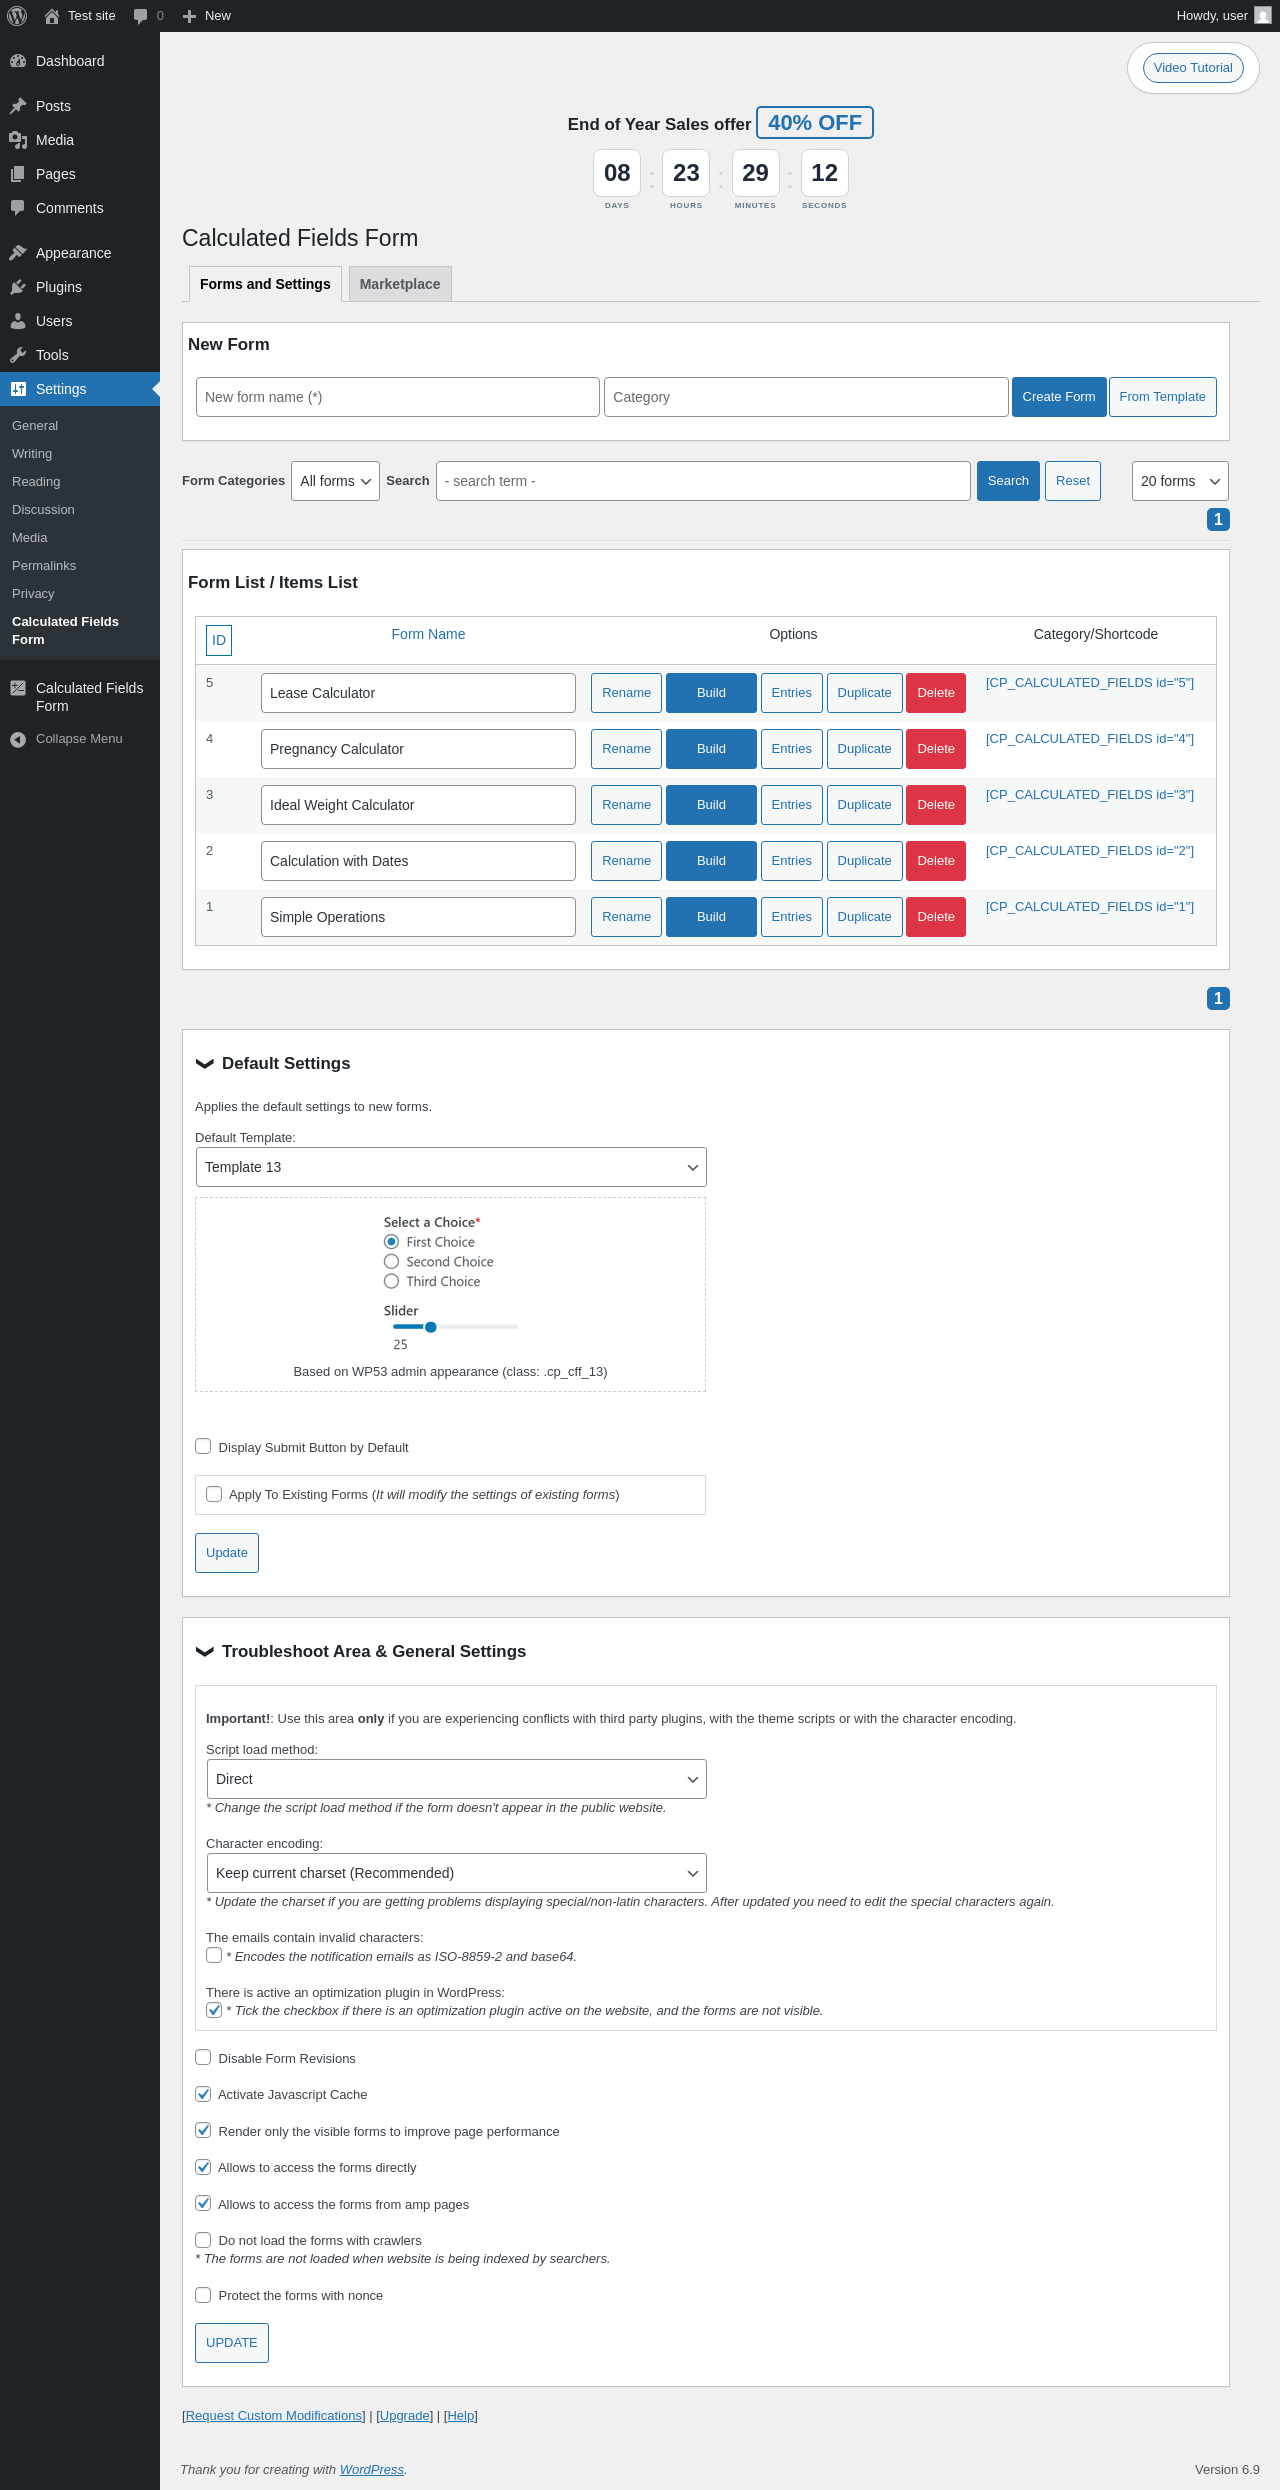Click Build for Lease Calculator
This screenshot has height=2490, width=1280.
[711, 693]
